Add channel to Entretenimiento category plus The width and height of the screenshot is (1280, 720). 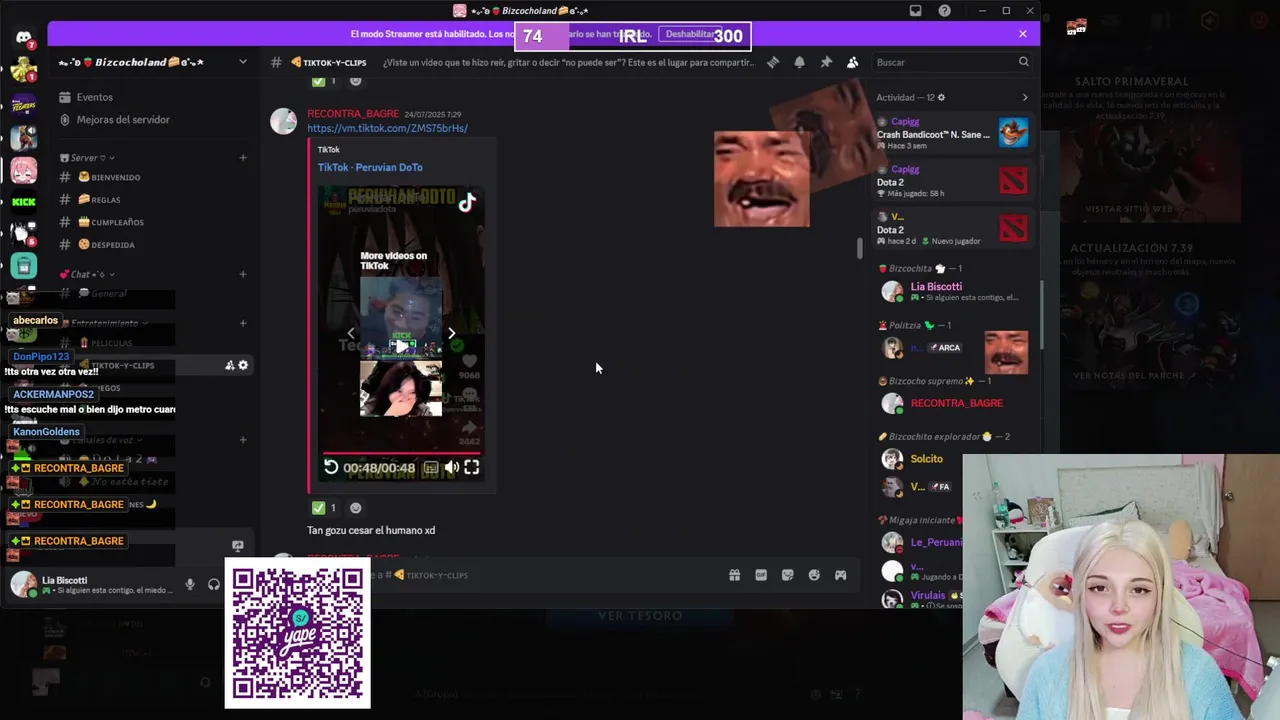(243, 323)
